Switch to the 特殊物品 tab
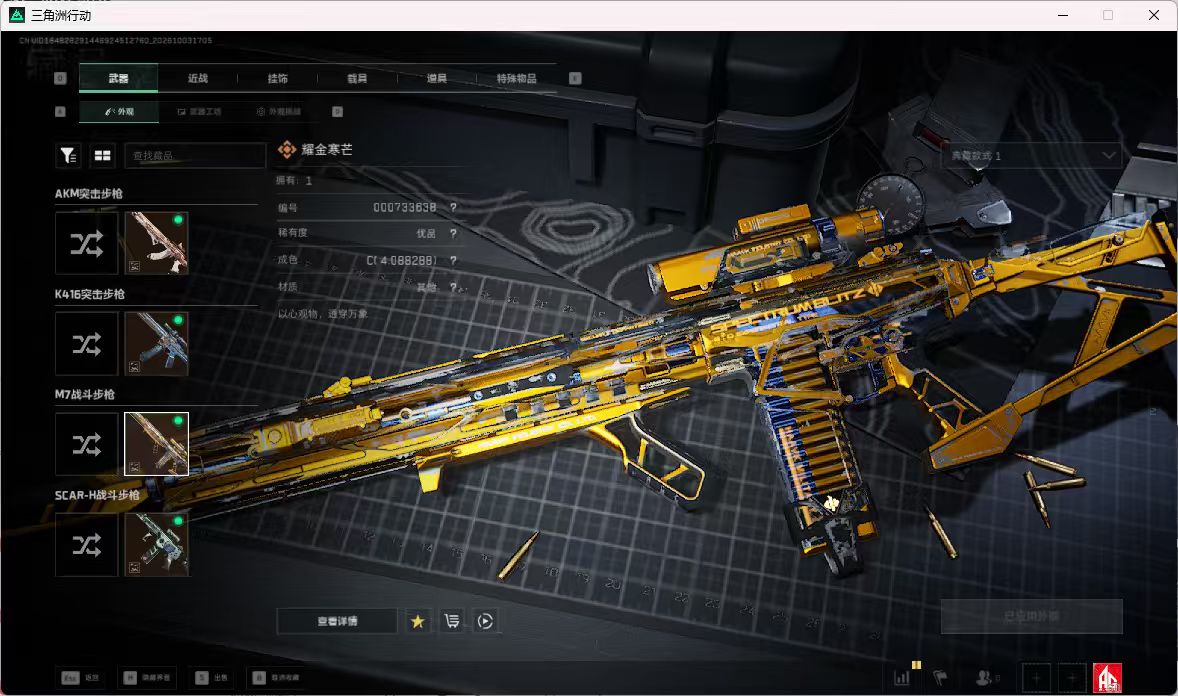The image size is (1178, 696). click(x=516, y=78)
